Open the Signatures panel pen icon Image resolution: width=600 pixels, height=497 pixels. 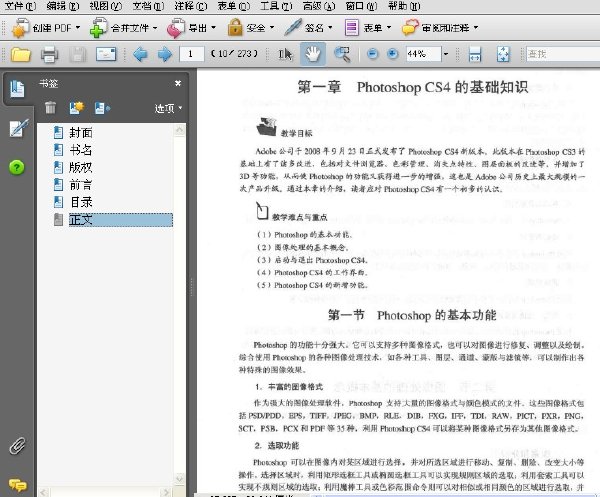tap(18, 128)
